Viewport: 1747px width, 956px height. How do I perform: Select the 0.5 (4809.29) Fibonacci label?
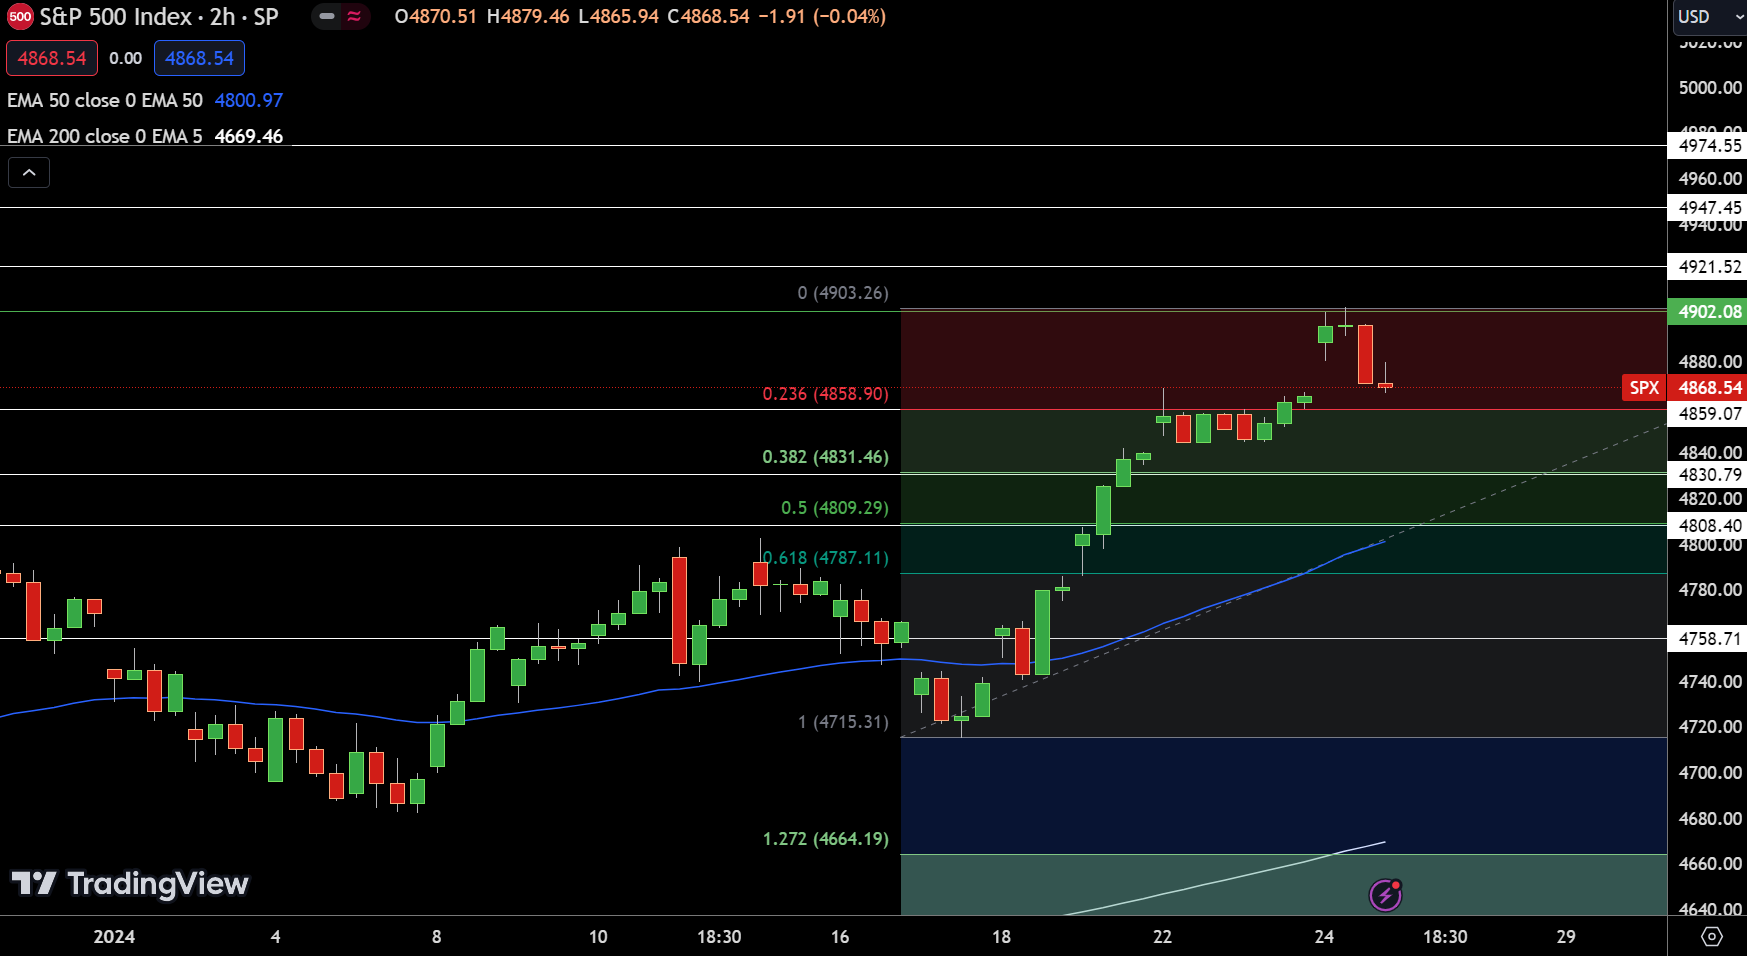tap(834, 508)
